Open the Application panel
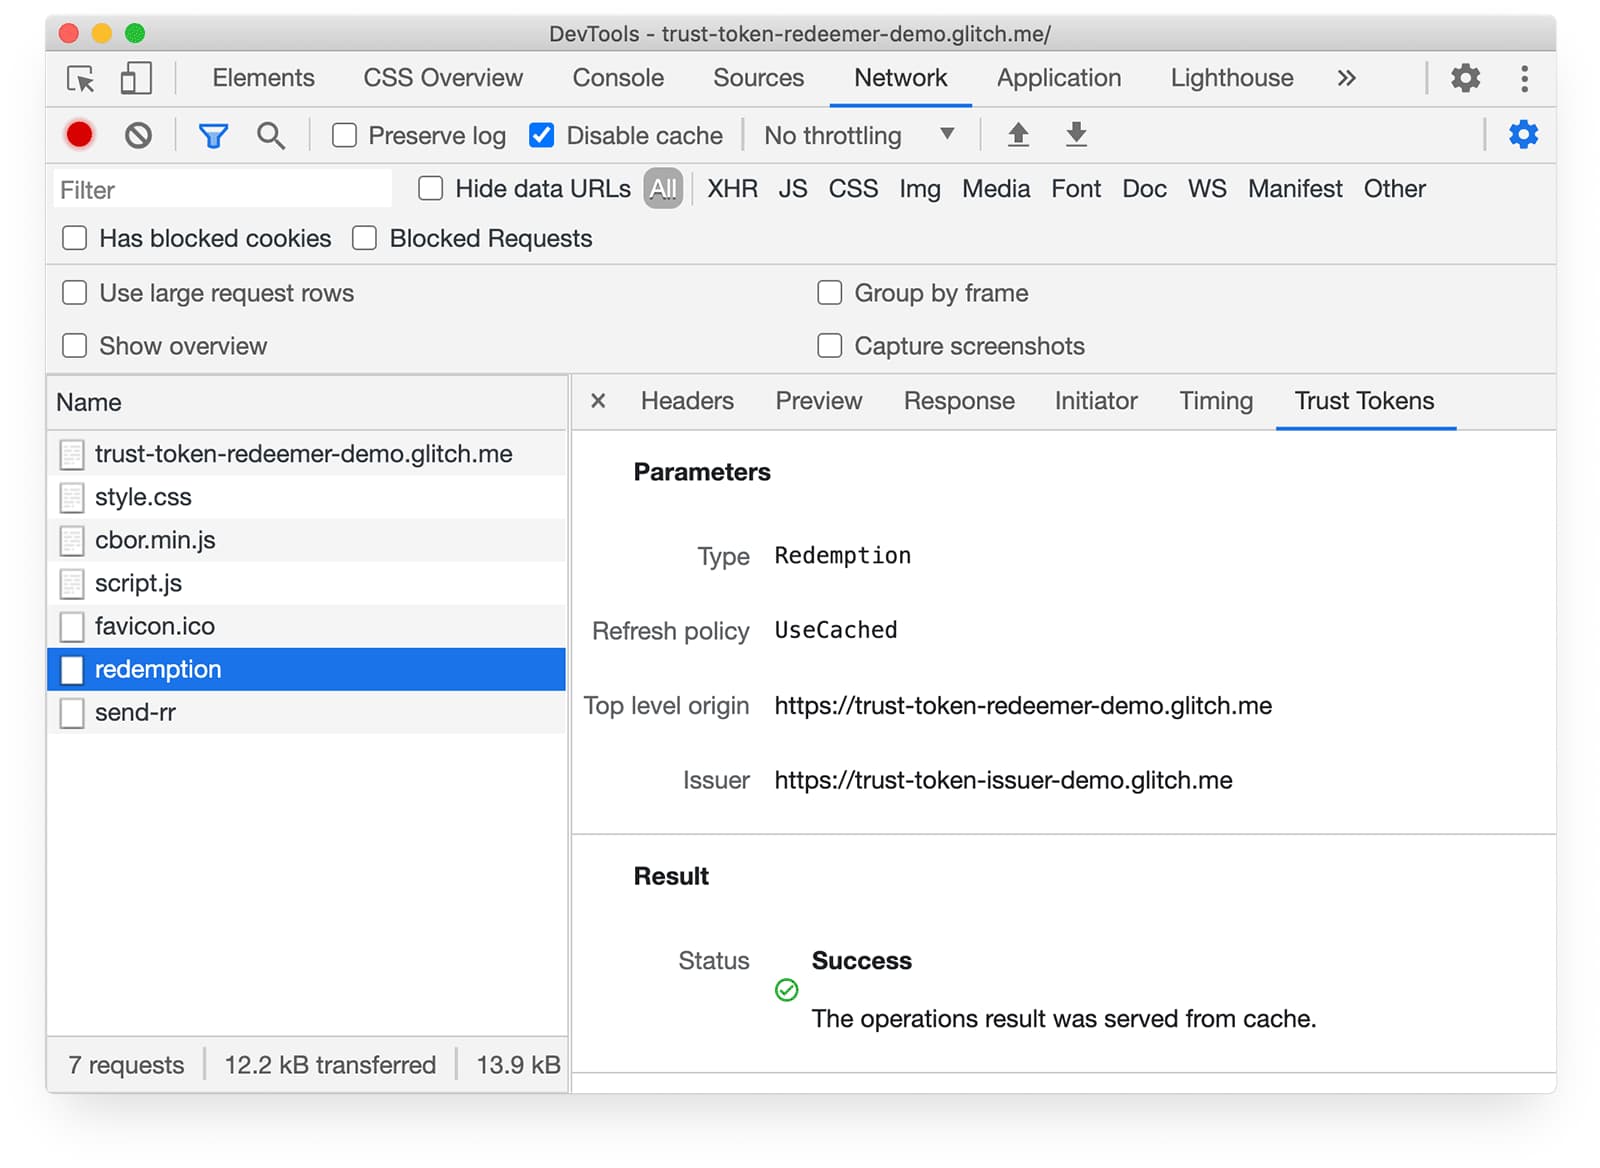Viewport: 1600px width, 1168px height. tap(1058, 78)
